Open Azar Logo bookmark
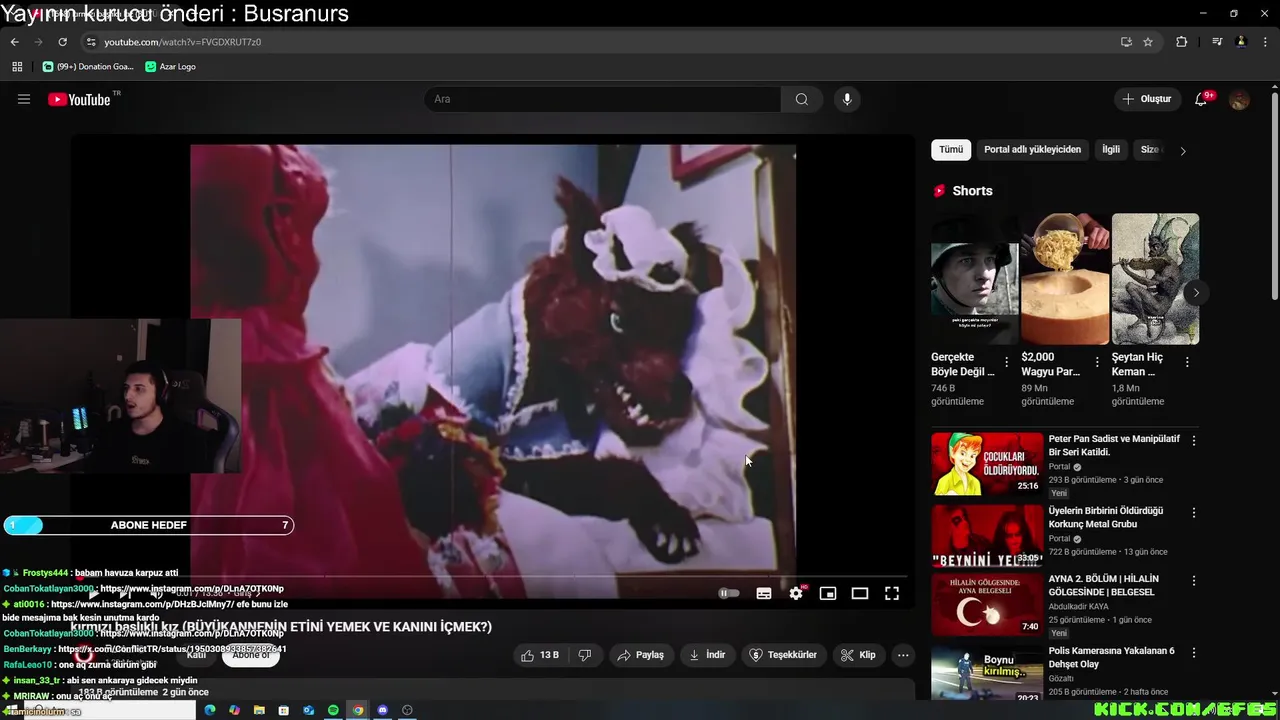 [170, 67]
